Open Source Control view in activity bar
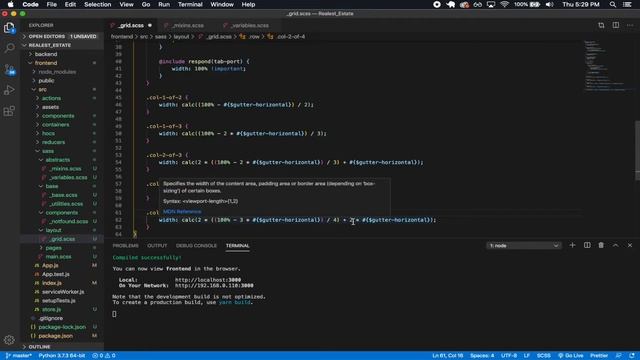The width and height of the screenshot is (640, 360). (9, 69)
